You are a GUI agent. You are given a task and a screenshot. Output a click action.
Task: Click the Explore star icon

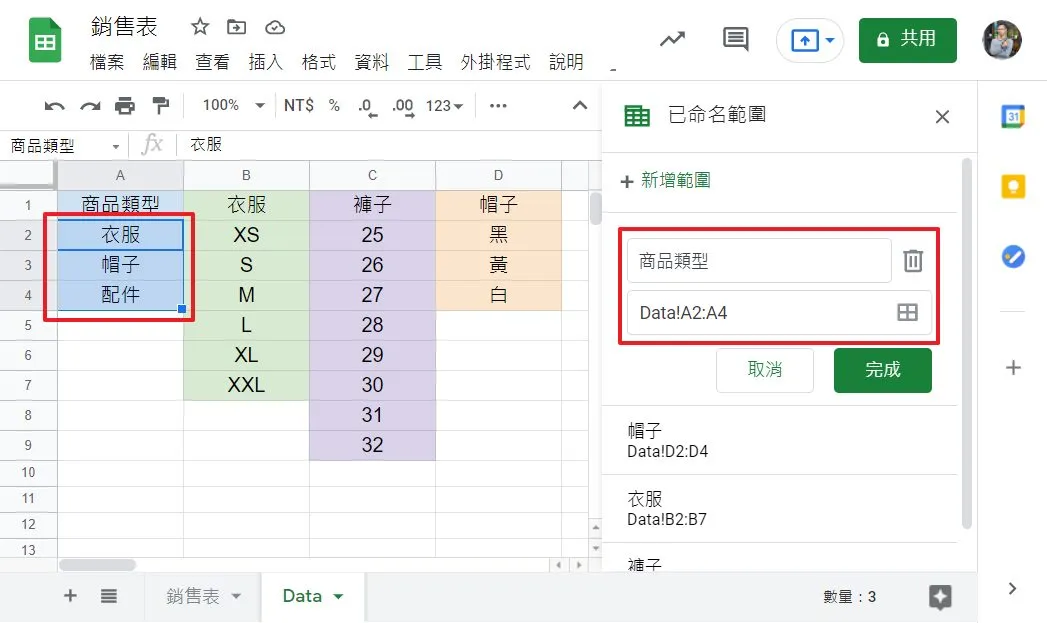tap(939, 597)
